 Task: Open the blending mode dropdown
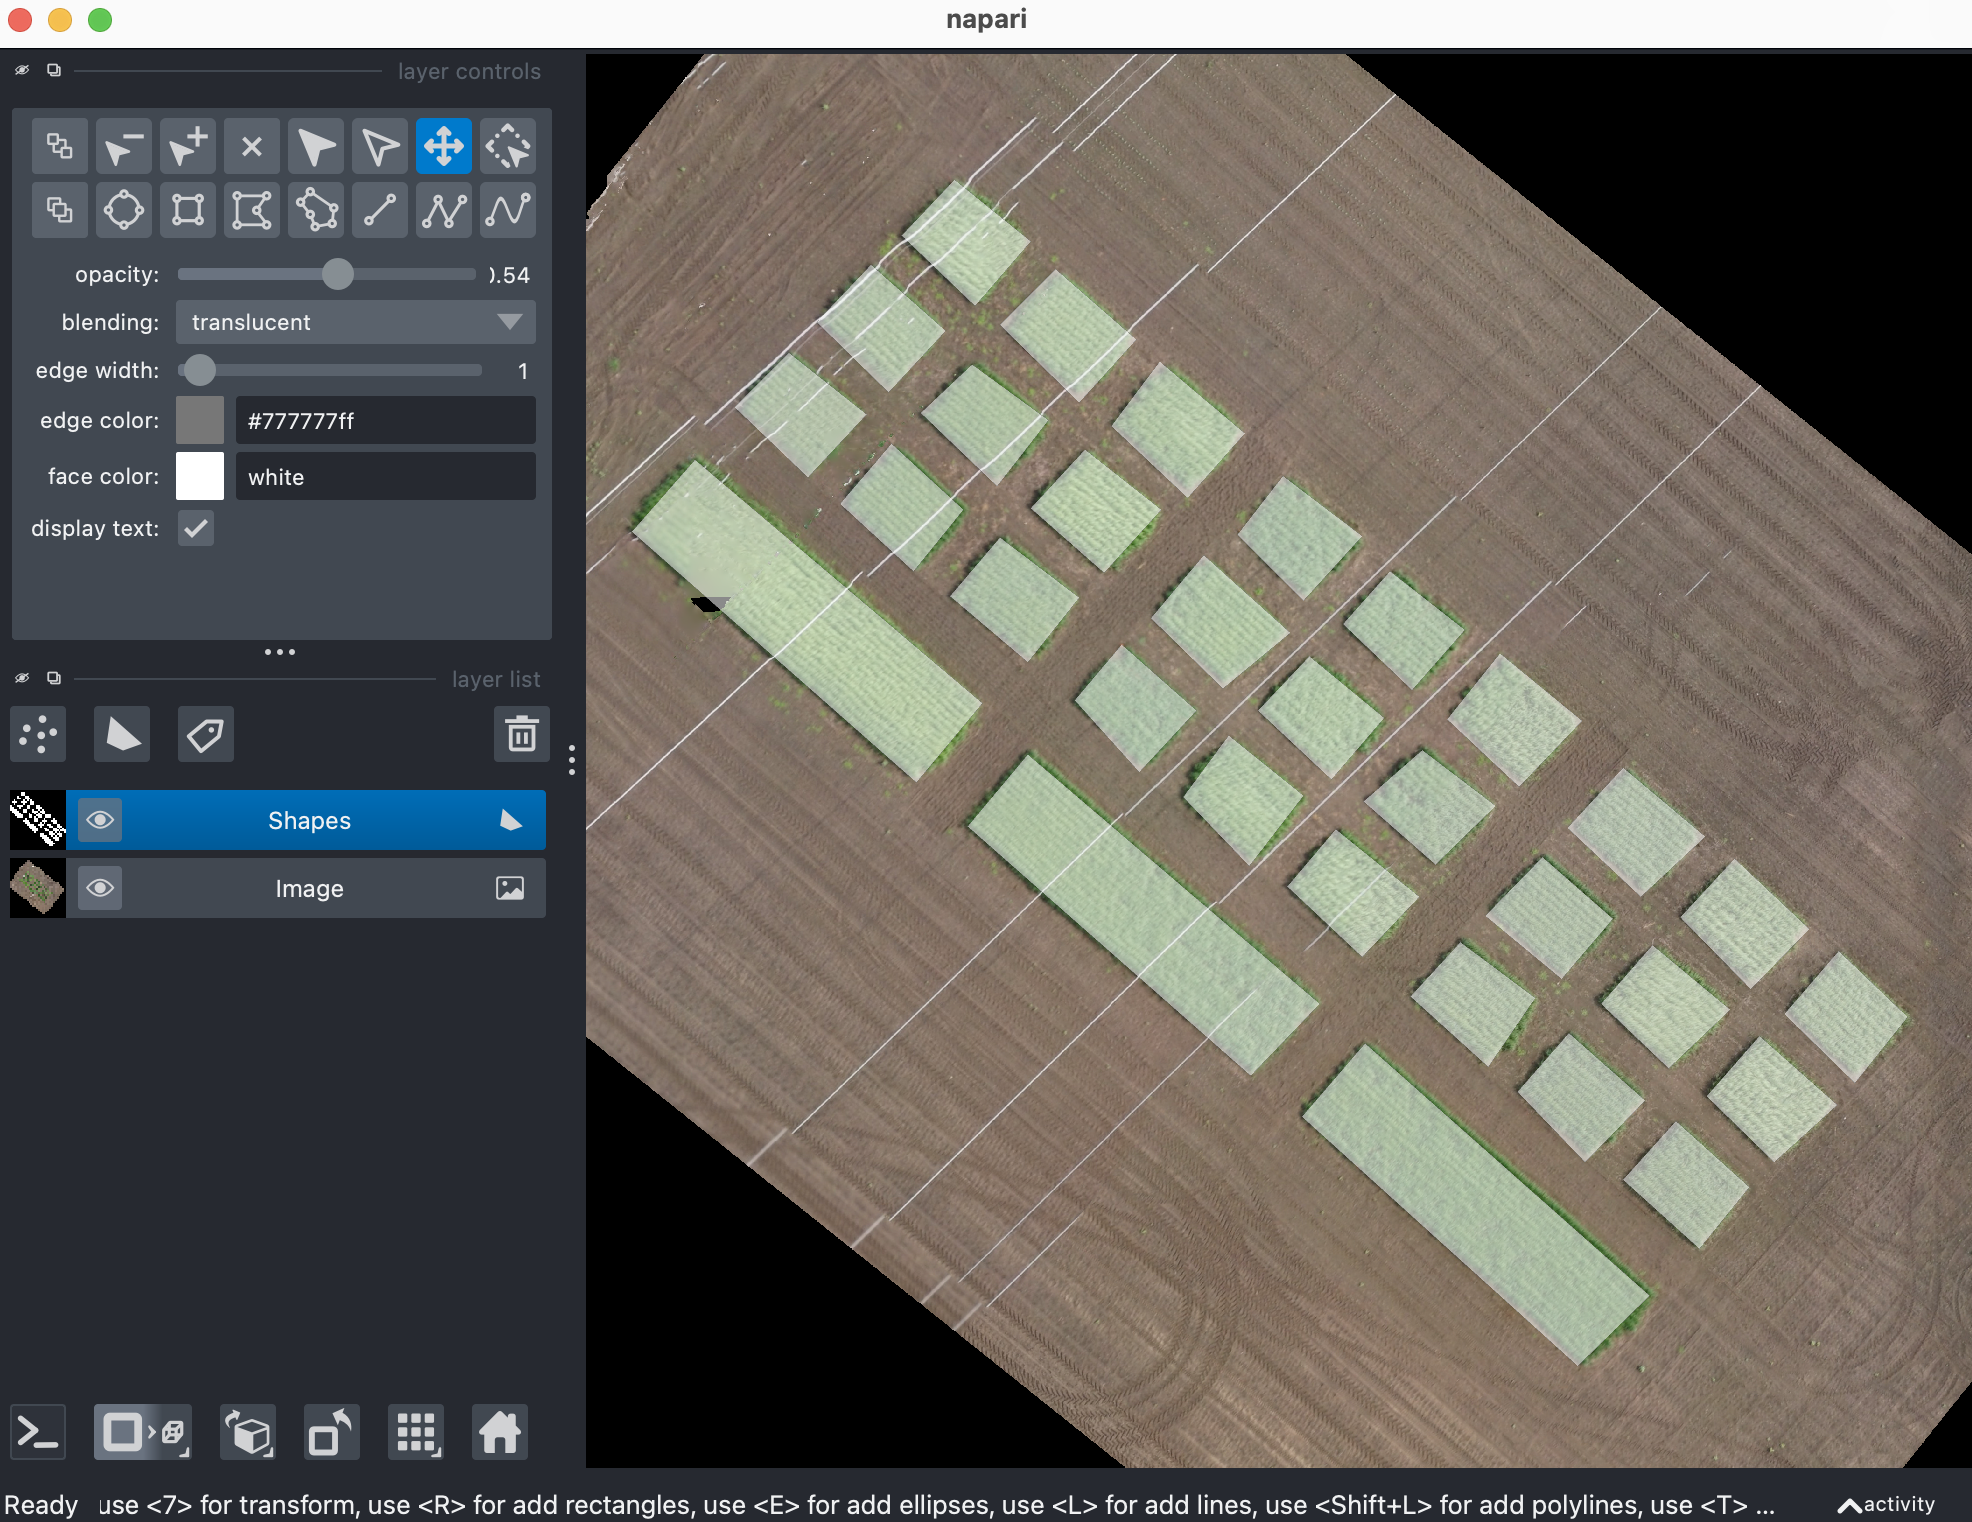356,322
